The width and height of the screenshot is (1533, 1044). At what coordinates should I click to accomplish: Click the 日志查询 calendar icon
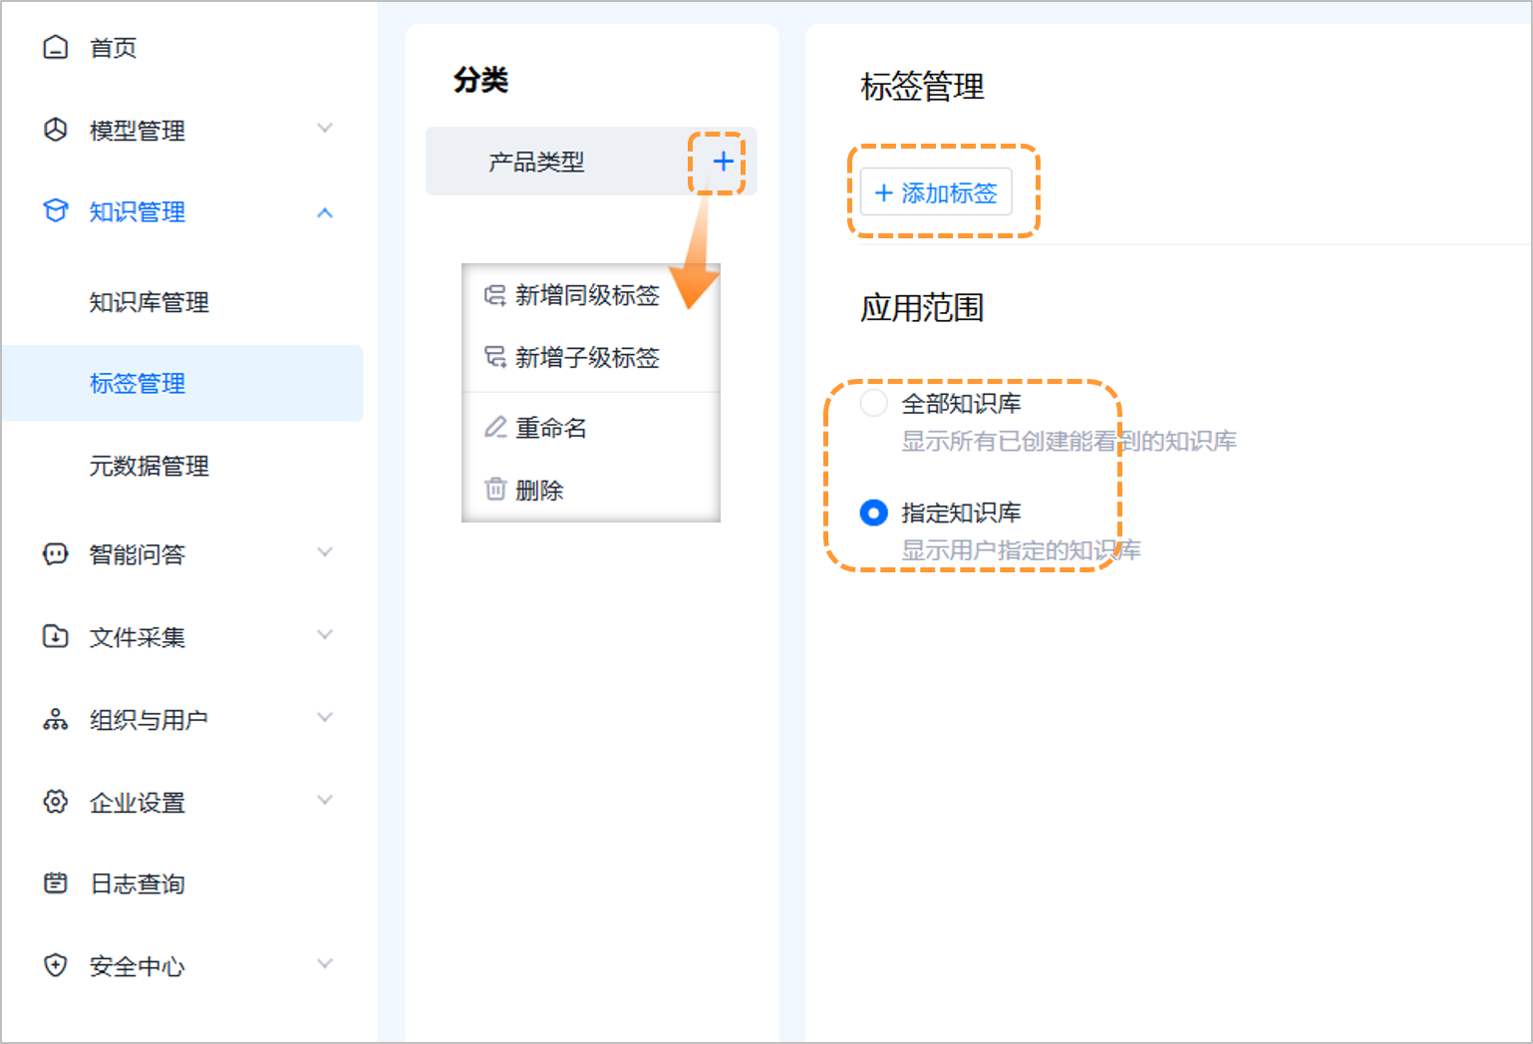(x=56, y=883)
